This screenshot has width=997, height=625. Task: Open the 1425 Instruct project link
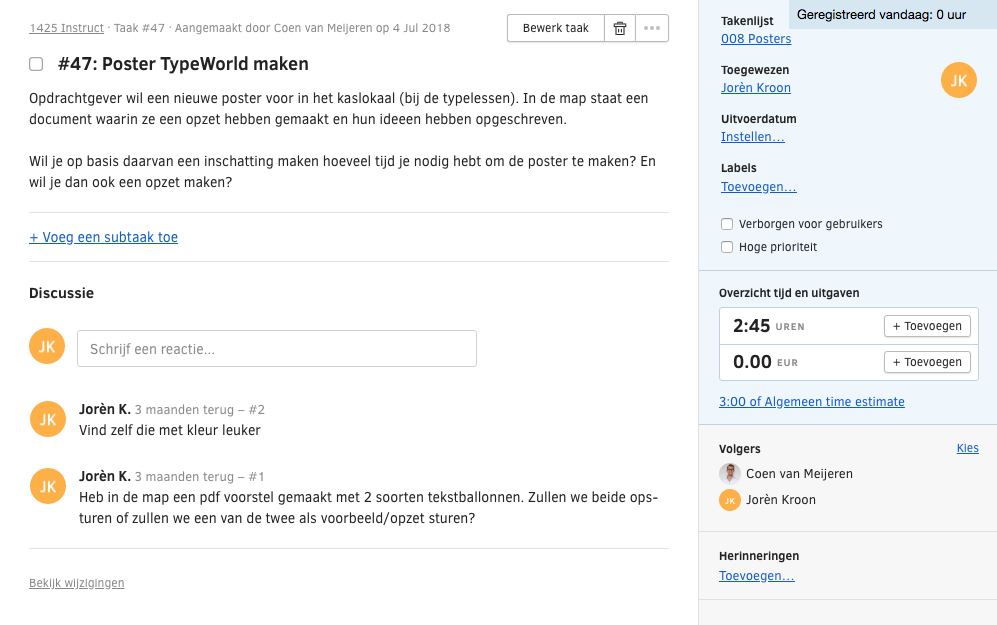[67, 28]
